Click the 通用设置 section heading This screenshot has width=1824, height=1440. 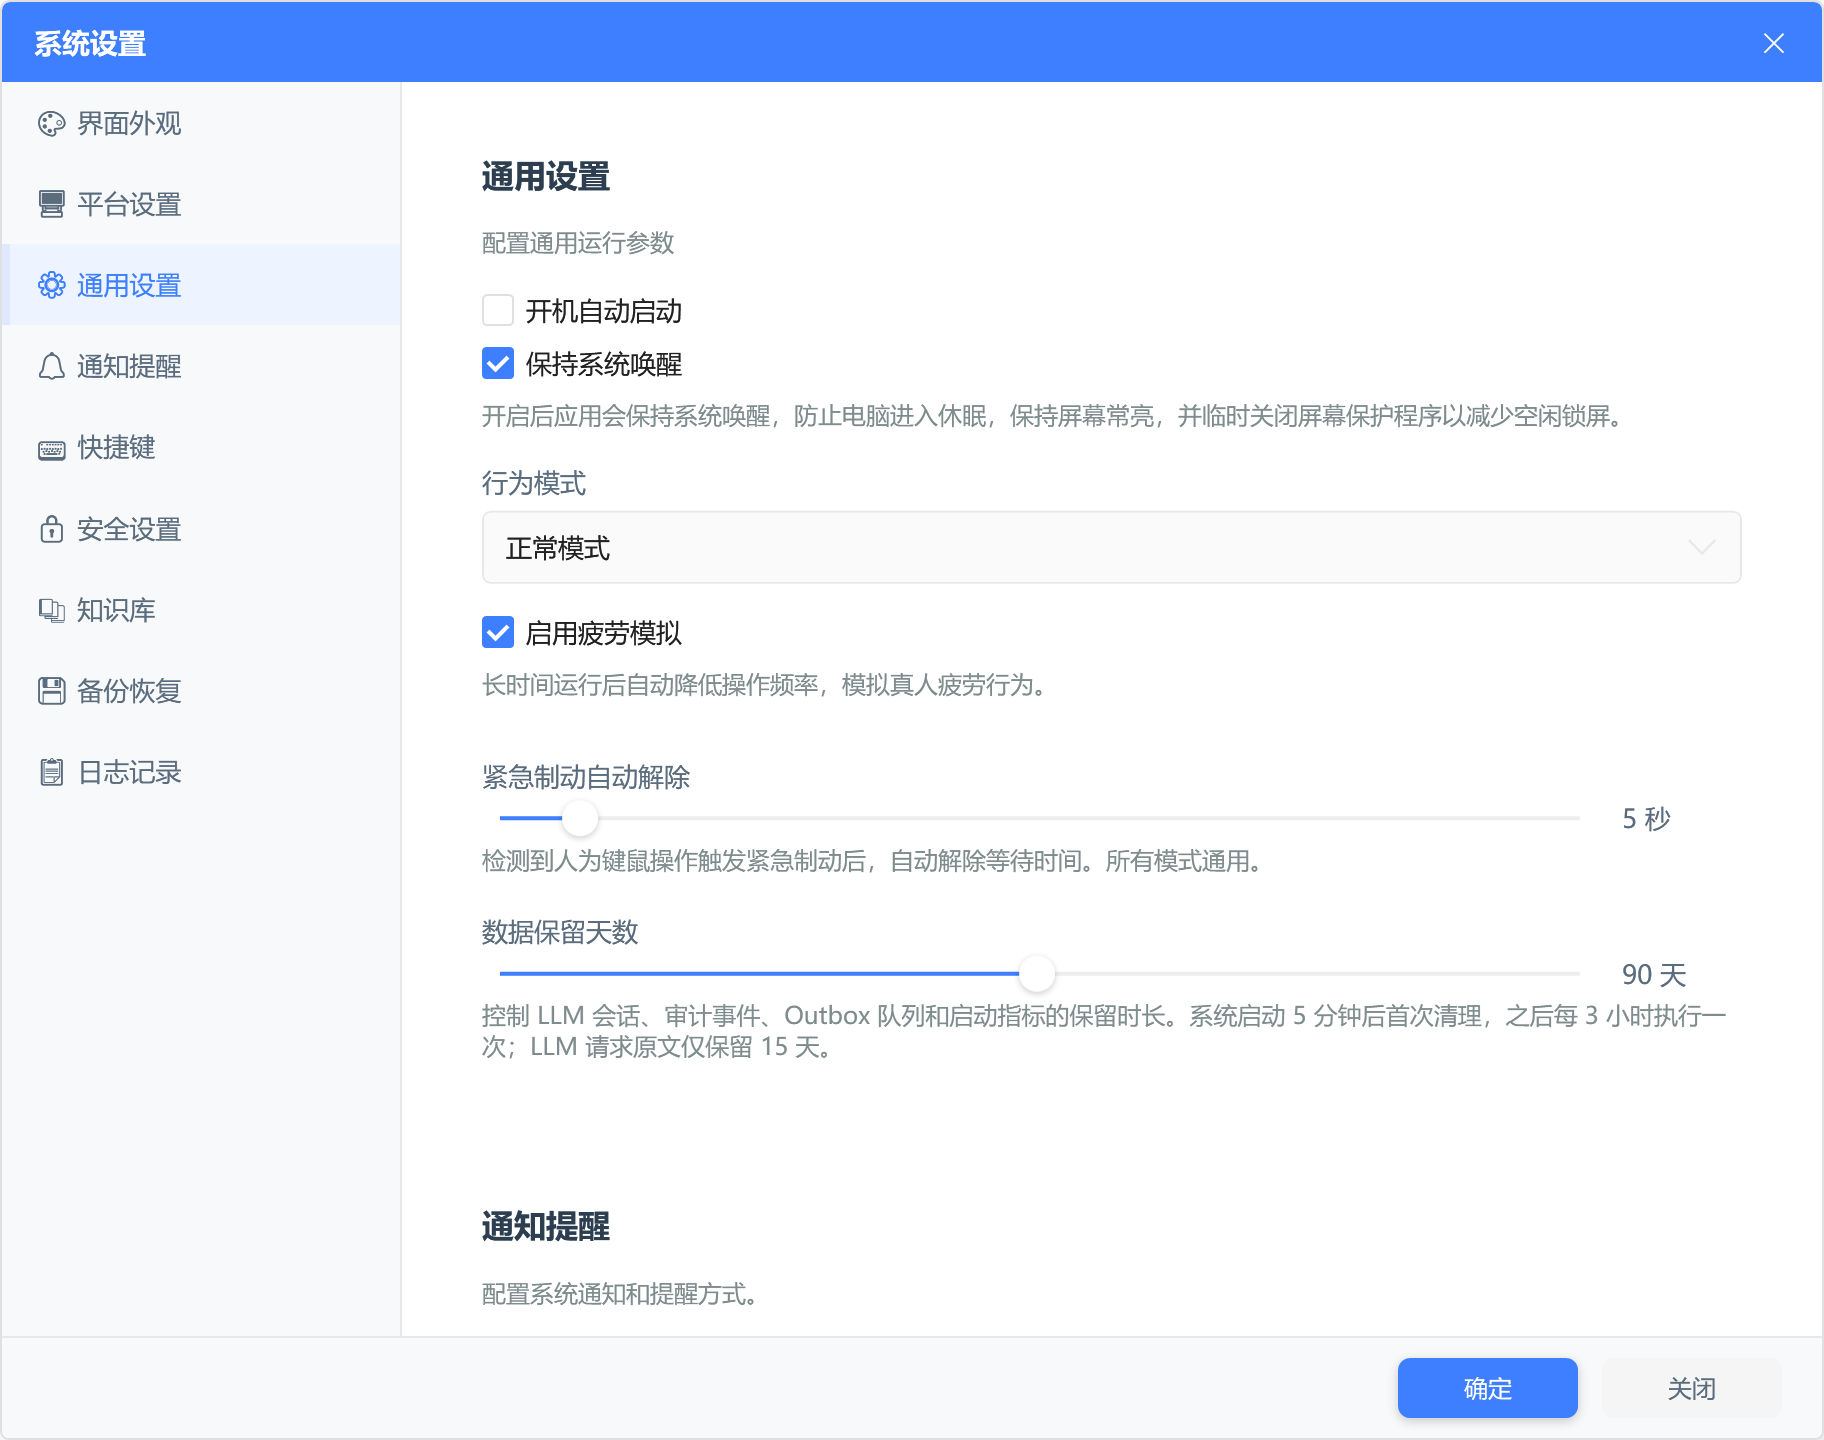pos(546,177)
